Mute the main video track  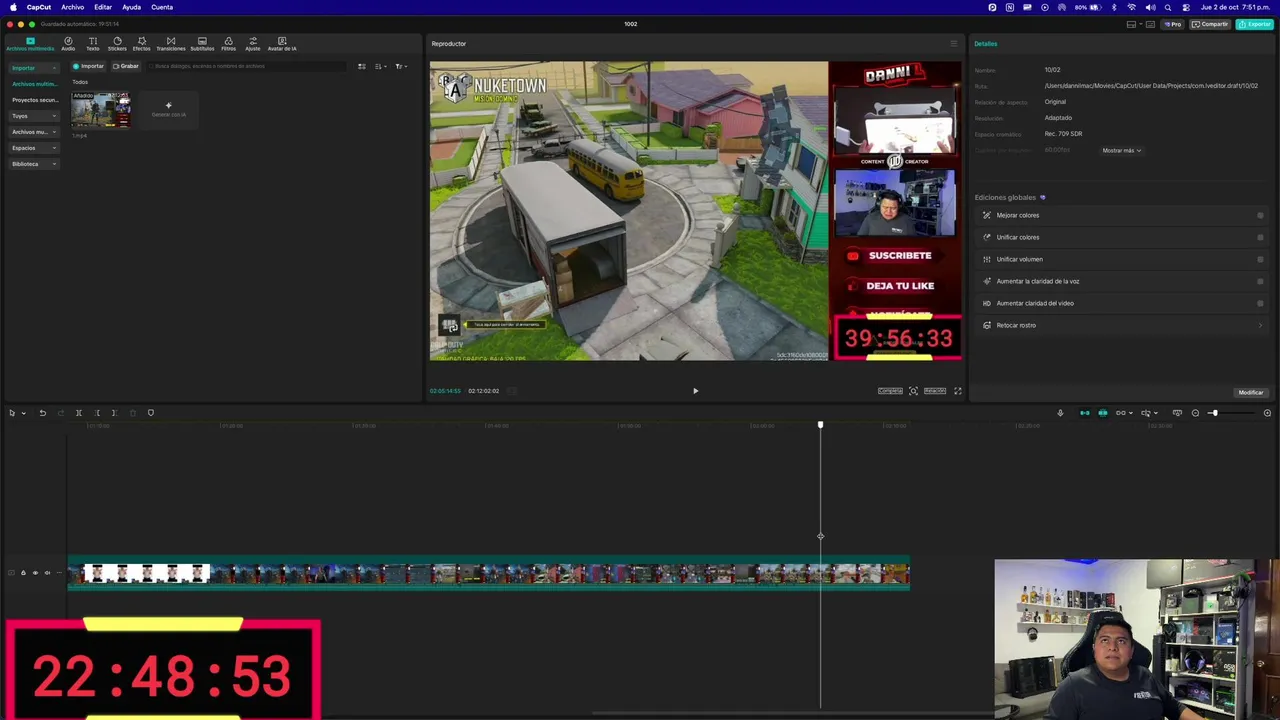click(x=47, y=573)
